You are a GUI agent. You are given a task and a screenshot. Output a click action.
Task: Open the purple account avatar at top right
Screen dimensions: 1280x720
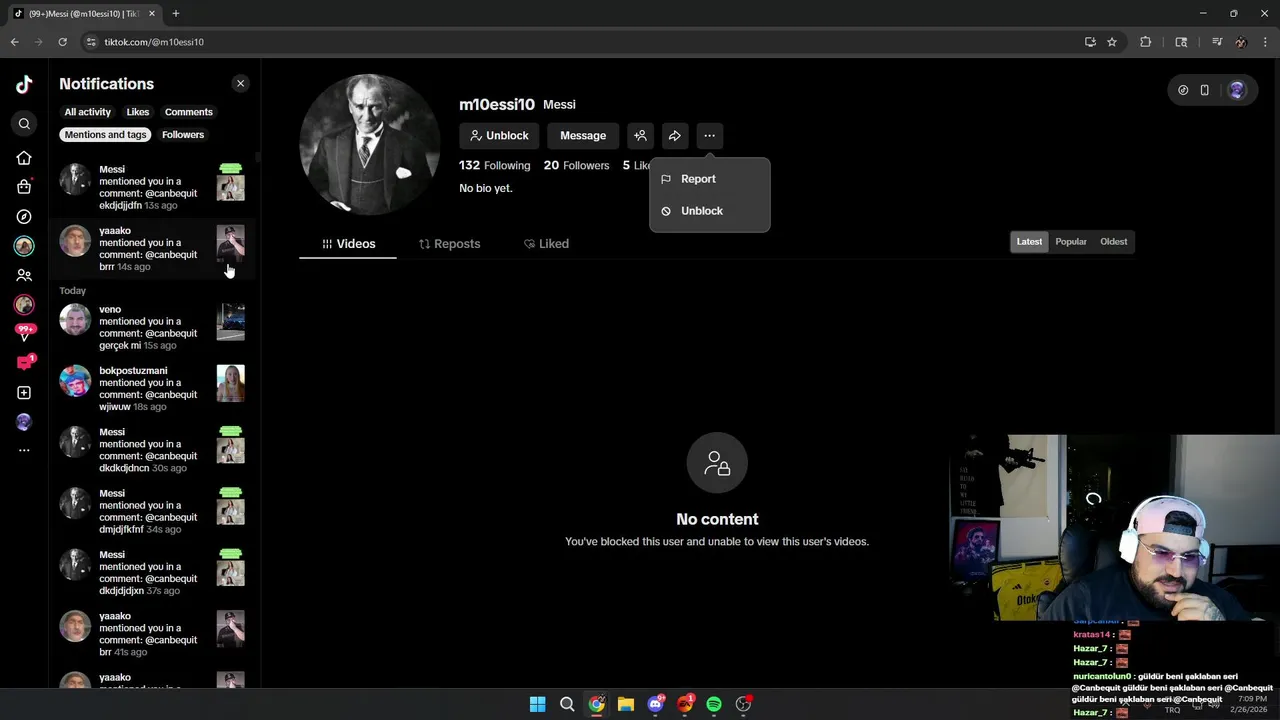tap(1237, 90)
